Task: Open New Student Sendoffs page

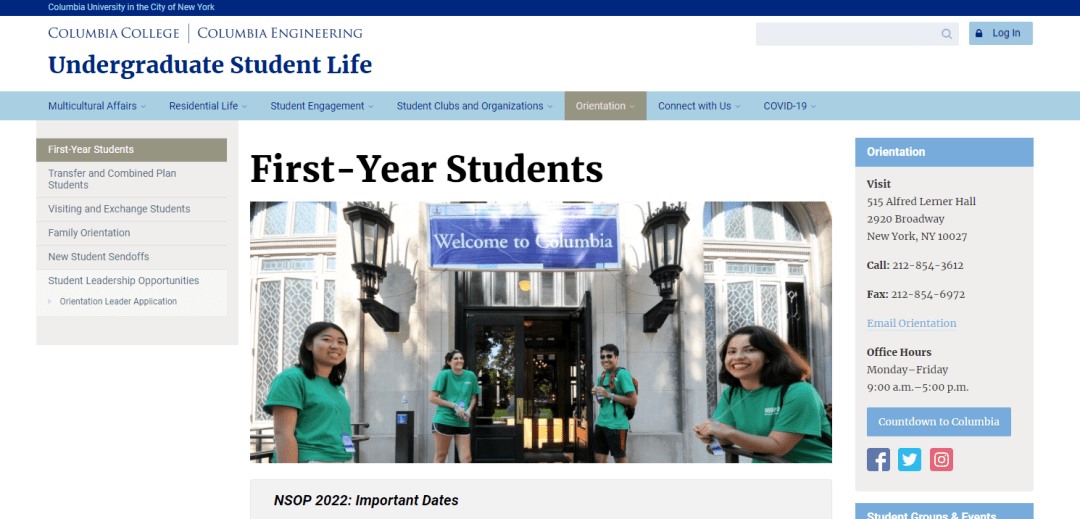Action: point(132,257)
